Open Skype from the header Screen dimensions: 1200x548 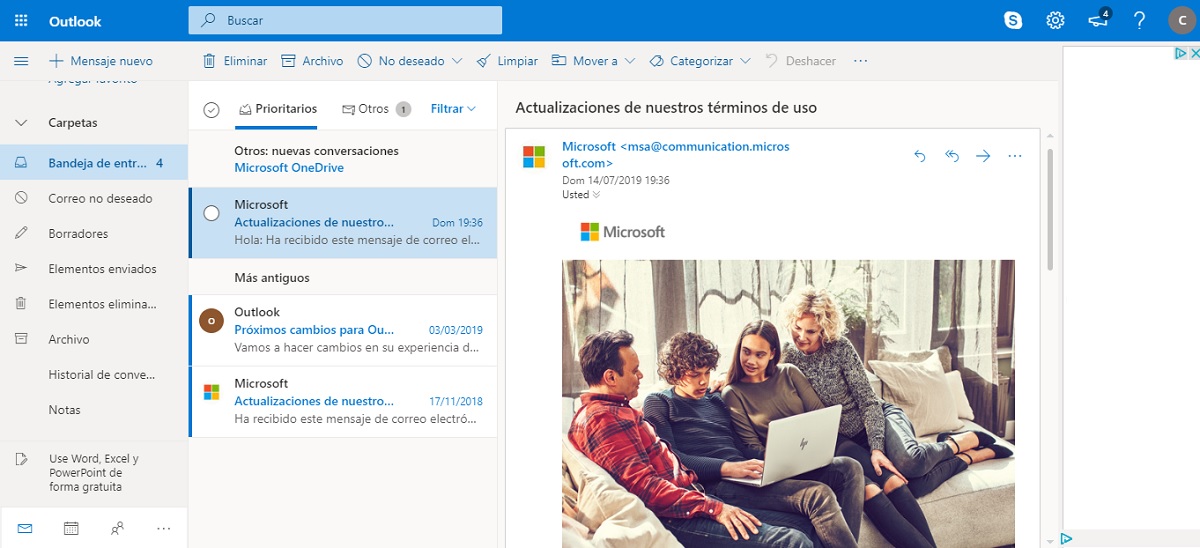[1013, 20]
